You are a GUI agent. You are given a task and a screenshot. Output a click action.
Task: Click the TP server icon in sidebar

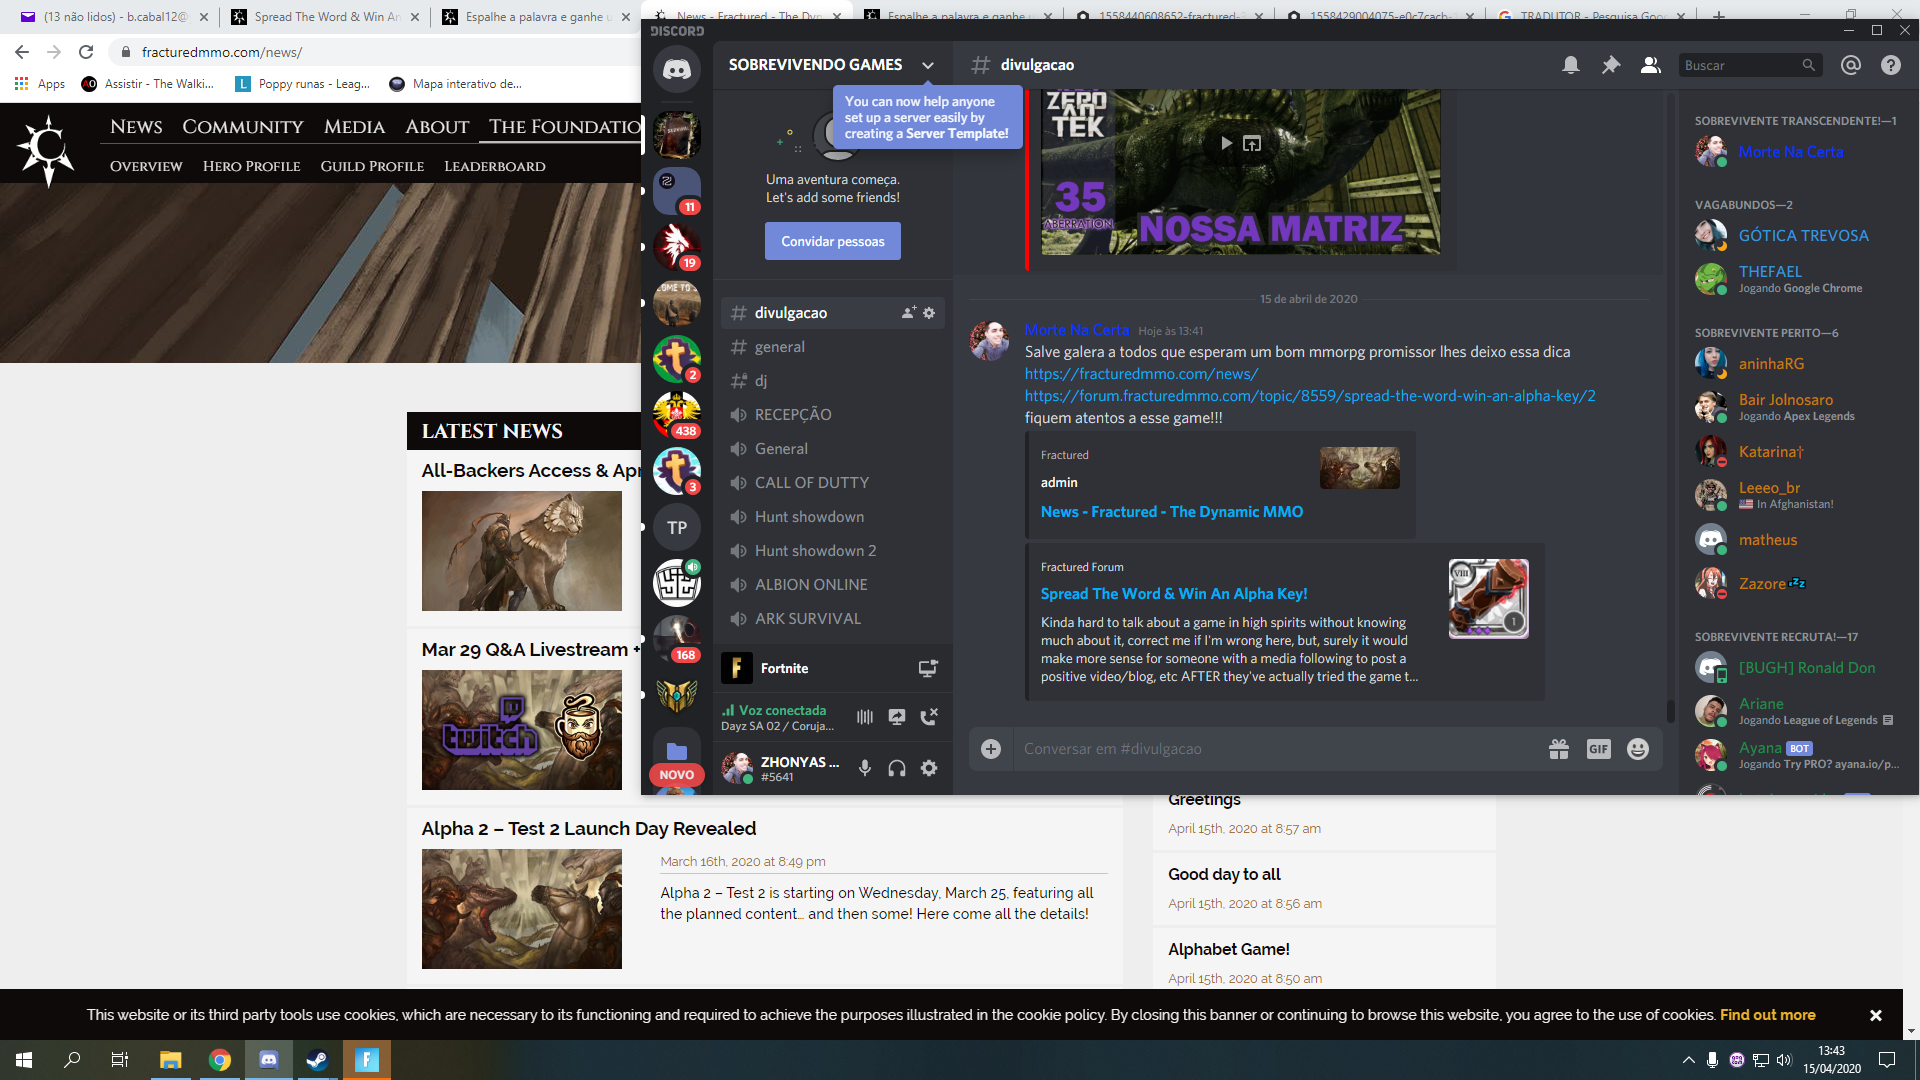coord(677,527)
